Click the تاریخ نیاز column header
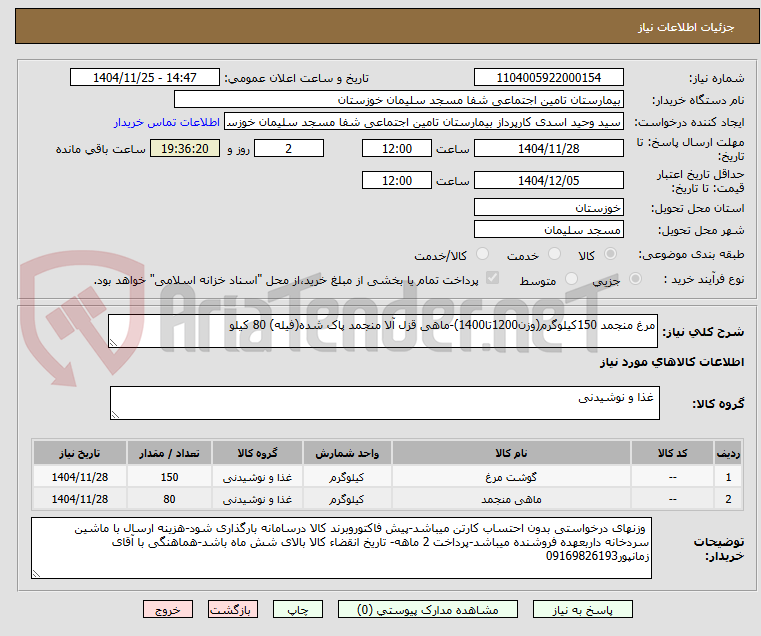Screen dimensions: 761x636 pos(80,453)
